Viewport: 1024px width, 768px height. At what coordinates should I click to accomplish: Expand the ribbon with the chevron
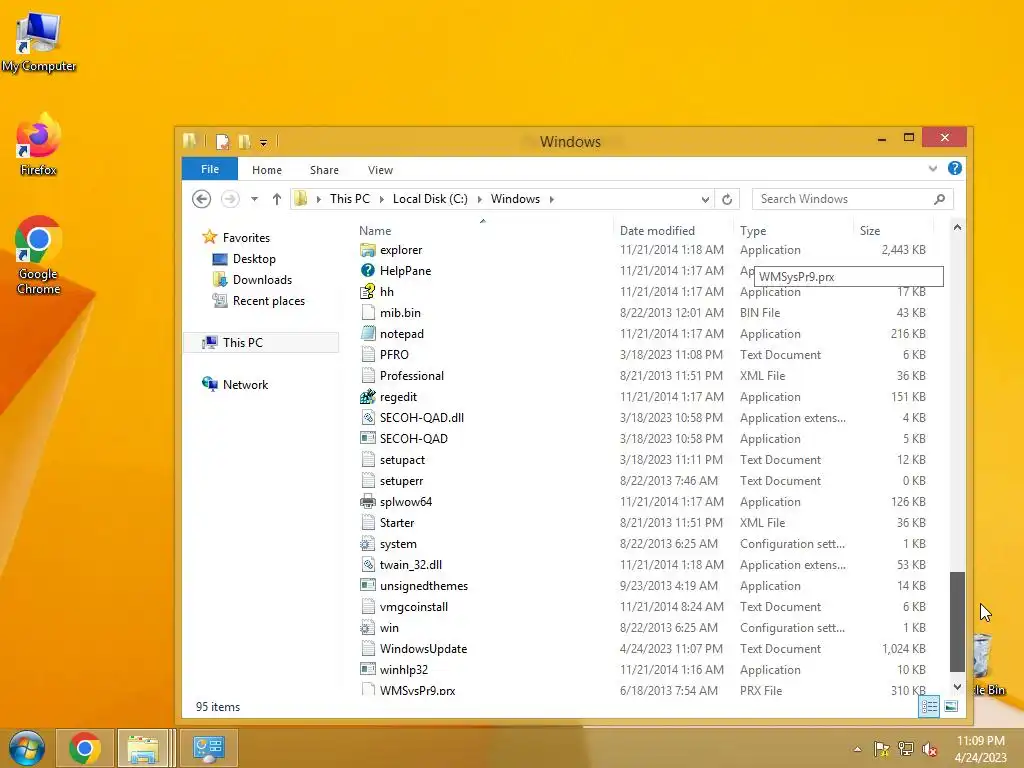[x=933, y=168]
